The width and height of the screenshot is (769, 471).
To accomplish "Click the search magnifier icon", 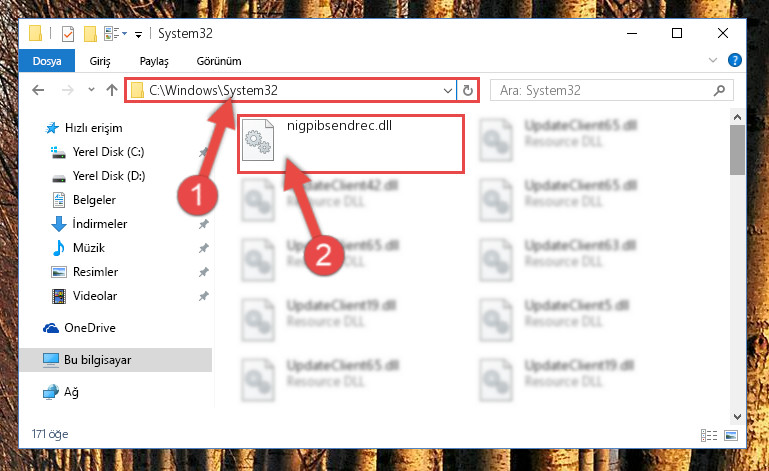I will click(x=719, y=90).
